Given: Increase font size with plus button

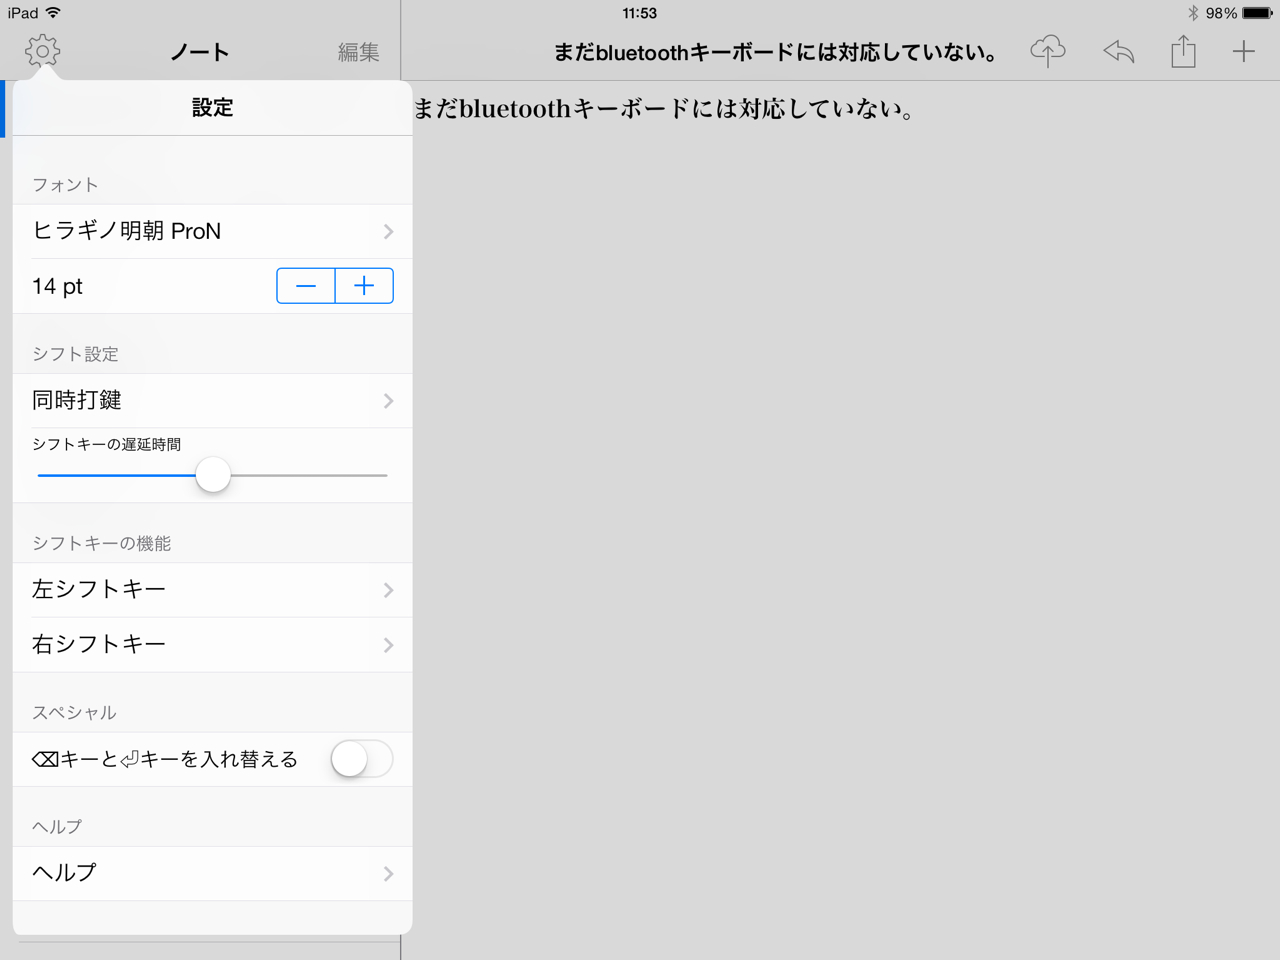Looking at the screenshot, I should coord(364,286).
